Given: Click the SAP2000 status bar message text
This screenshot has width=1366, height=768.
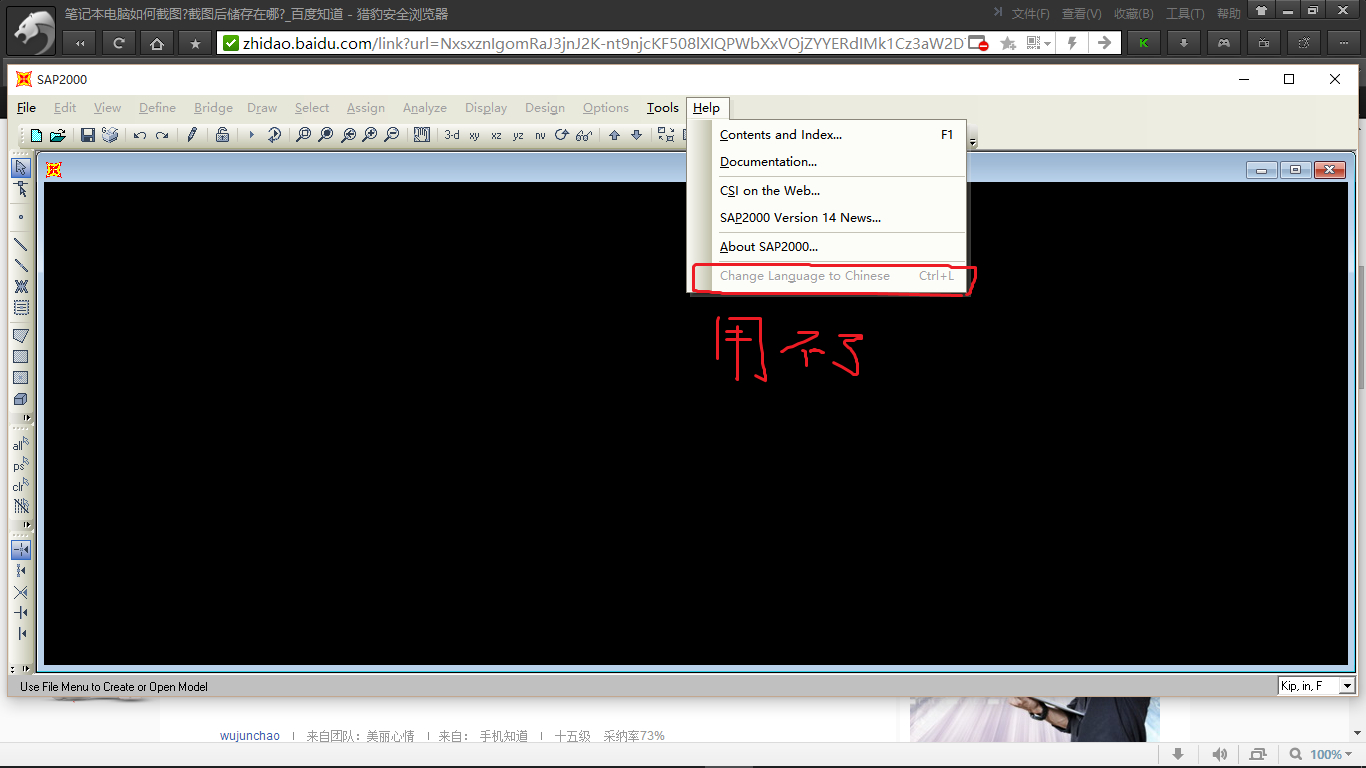Looking at the screenshot, I should click(114, 687).
